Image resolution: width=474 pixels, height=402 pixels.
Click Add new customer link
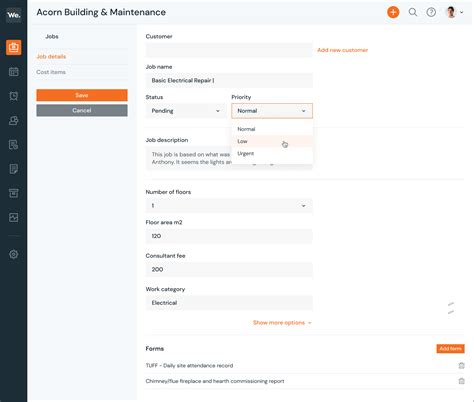pos(343,50)
